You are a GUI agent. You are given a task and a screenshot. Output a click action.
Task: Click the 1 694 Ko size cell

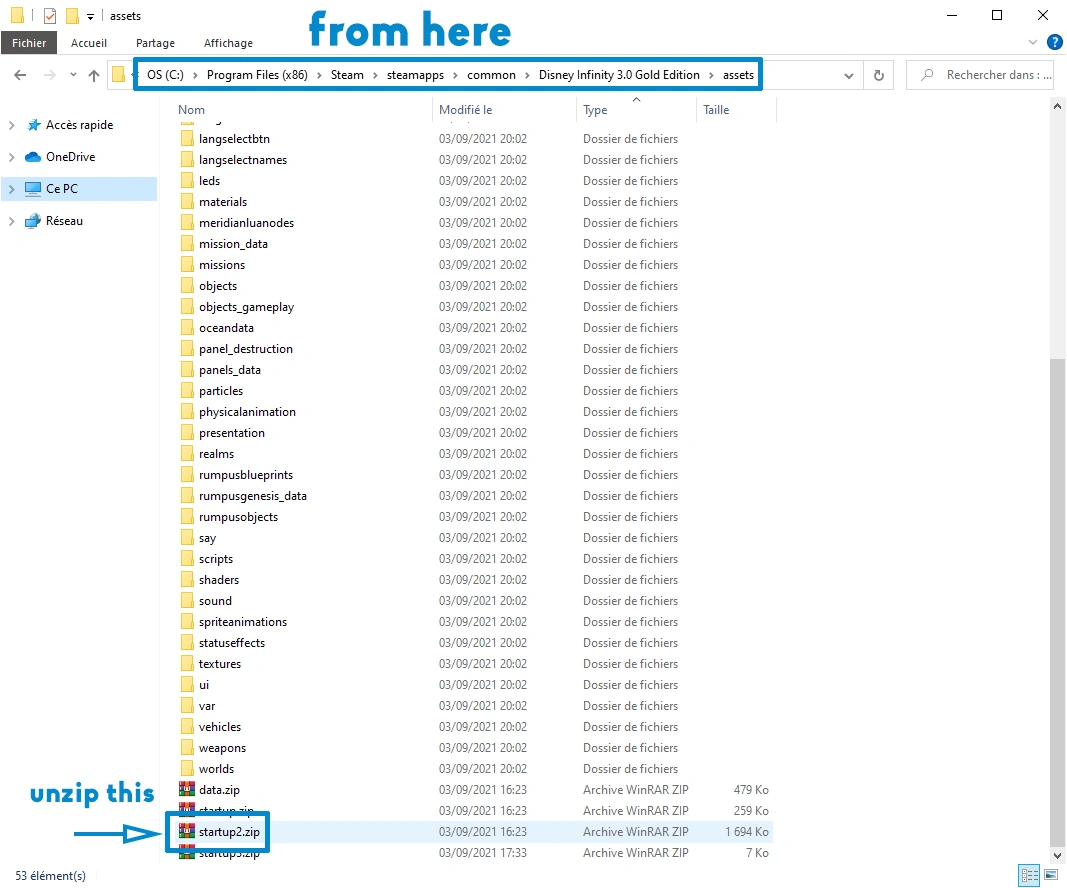click(x=746, y=832)
